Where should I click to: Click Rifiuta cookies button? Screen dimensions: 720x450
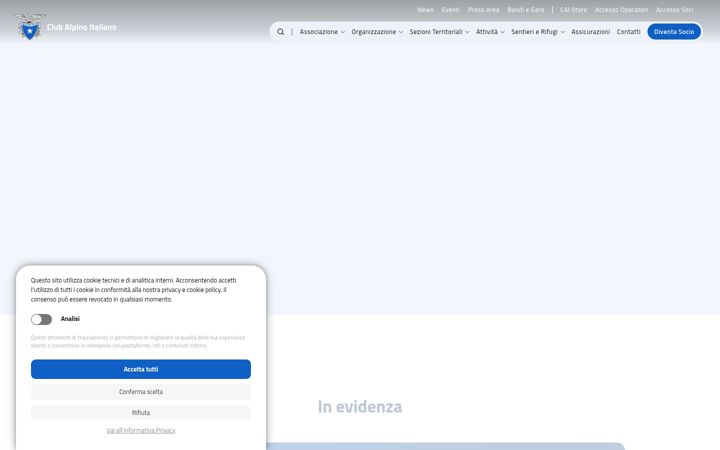141,412
